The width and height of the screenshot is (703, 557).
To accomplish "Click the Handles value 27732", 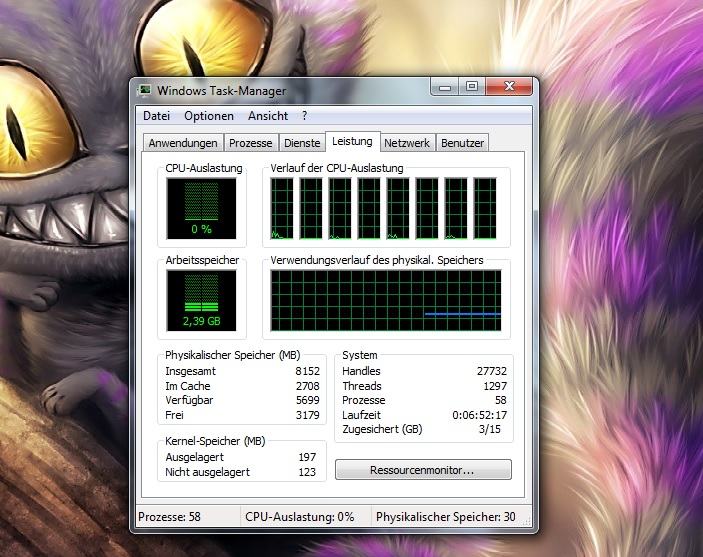I will click(x=492, y=371).
